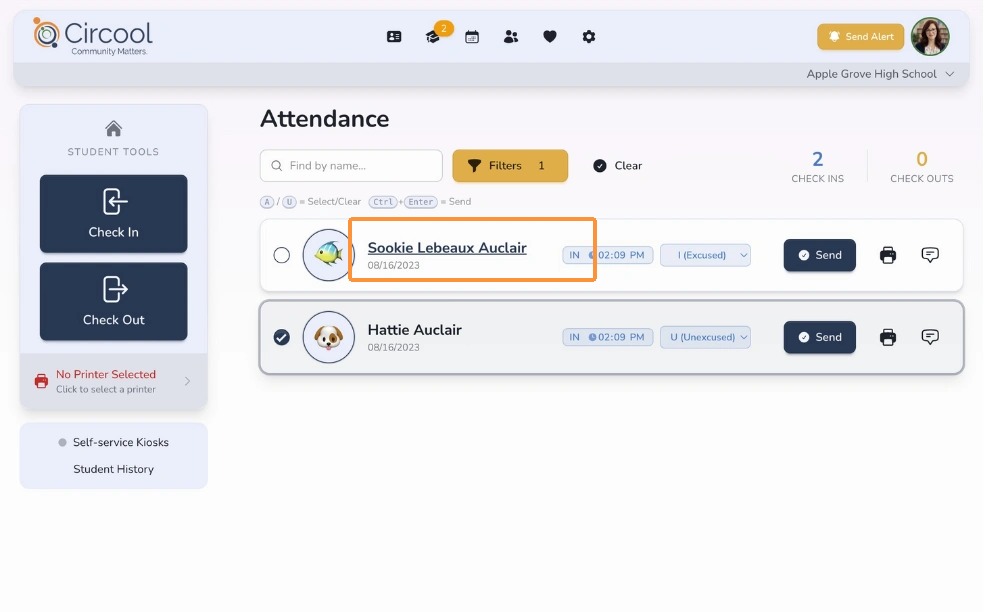984x612 pixels.
Task: Open the settings gear icon in header
Action: [589, 37]
